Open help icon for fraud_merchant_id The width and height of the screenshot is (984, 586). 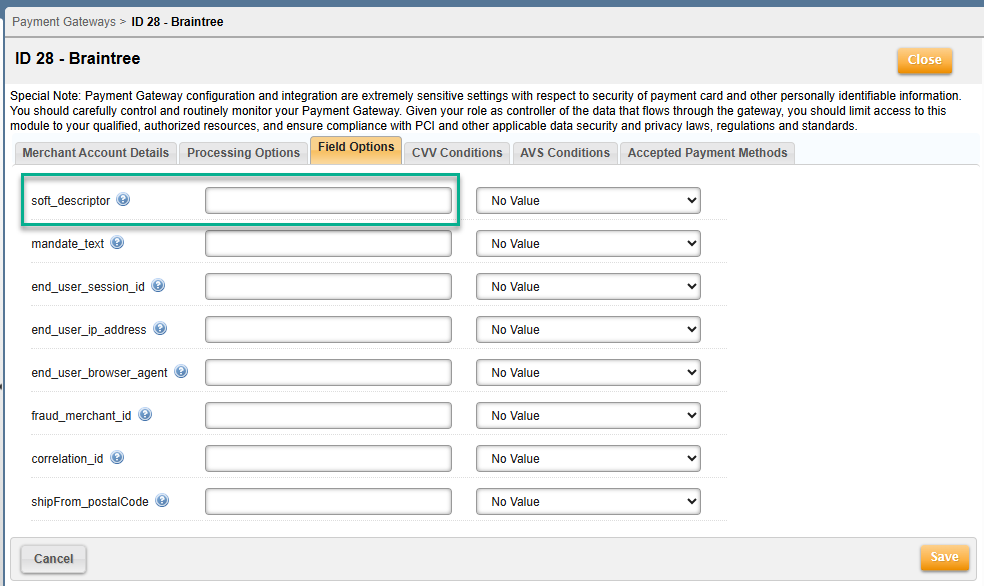[x=145, y=415]
